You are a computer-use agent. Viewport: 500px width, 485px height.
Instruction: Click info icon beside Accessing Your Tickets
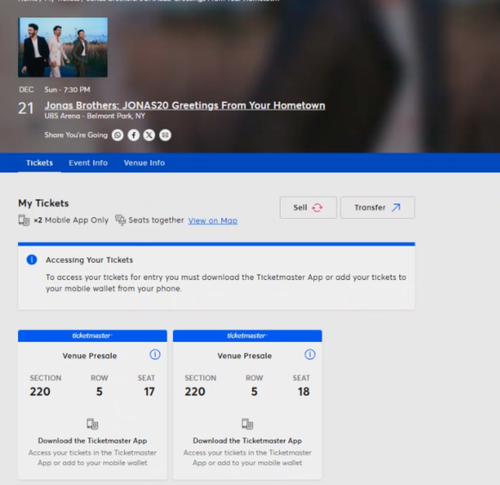(x=32, y=260)
